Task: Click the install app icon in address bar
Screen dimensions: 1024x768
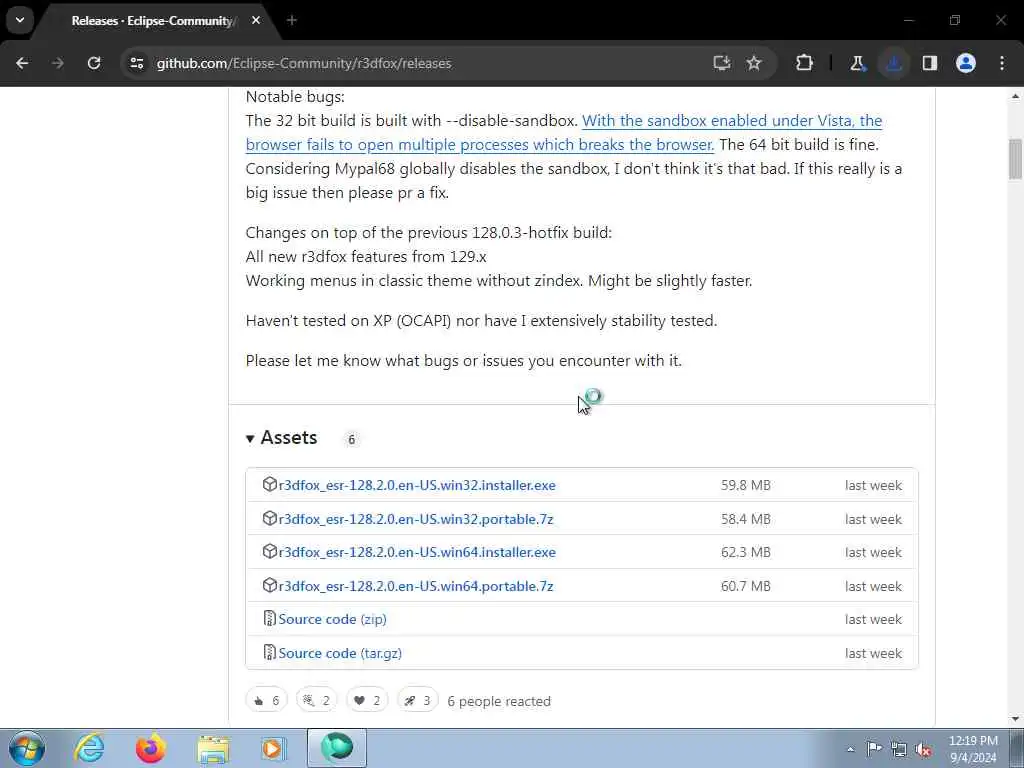Action: pyautogui.click(x=721, y=63)
